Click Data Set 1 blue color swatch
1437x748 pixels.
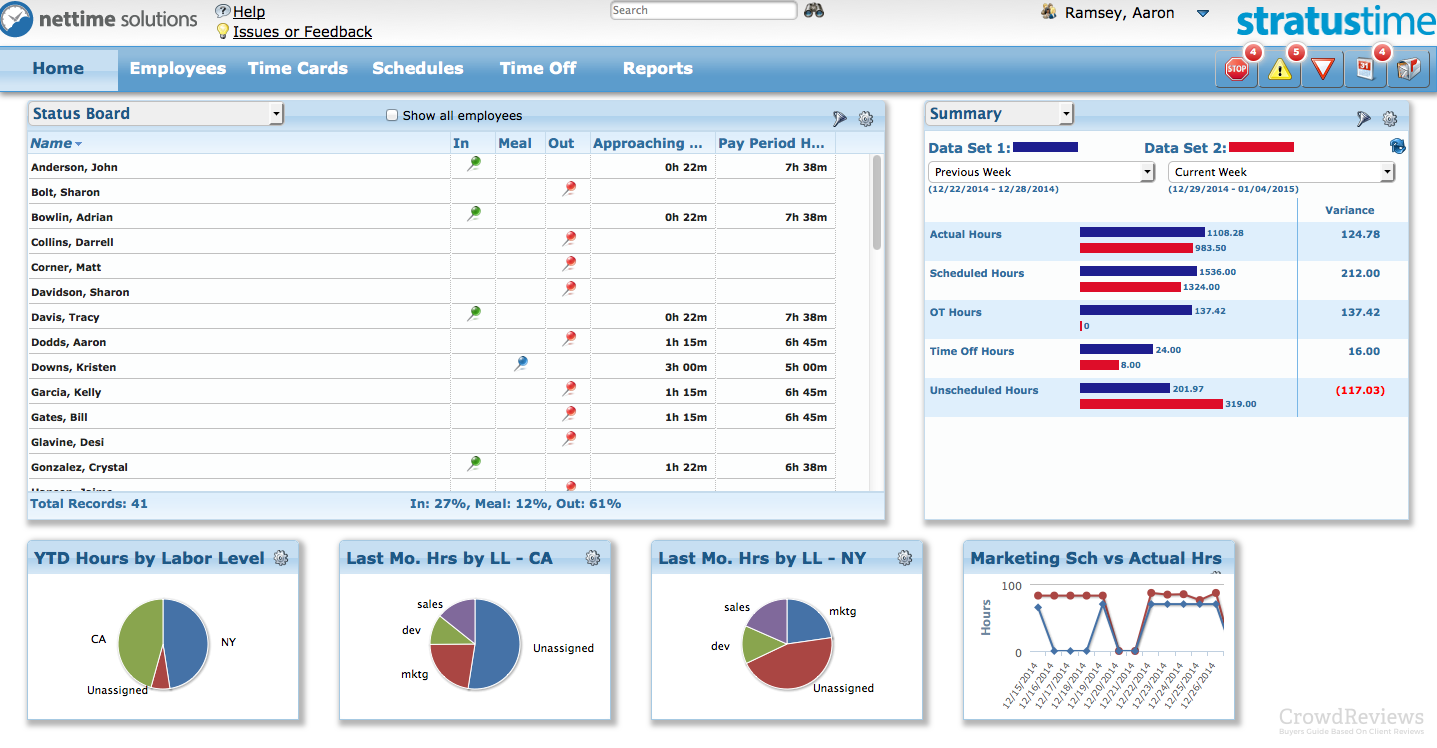[1045, 147]
